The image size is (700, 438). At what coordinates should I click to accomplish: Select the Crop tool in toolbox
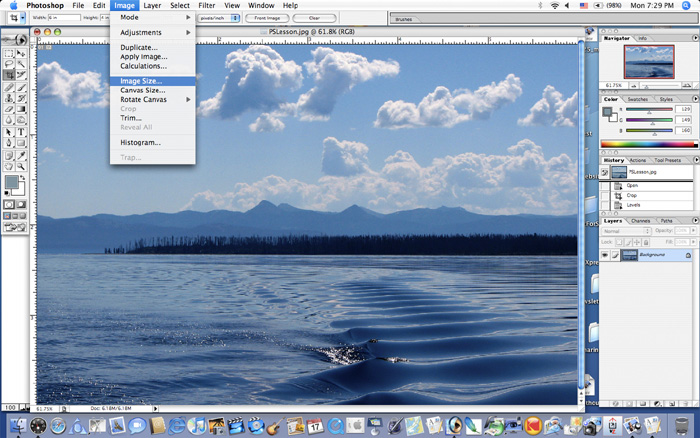click(9, 75)
